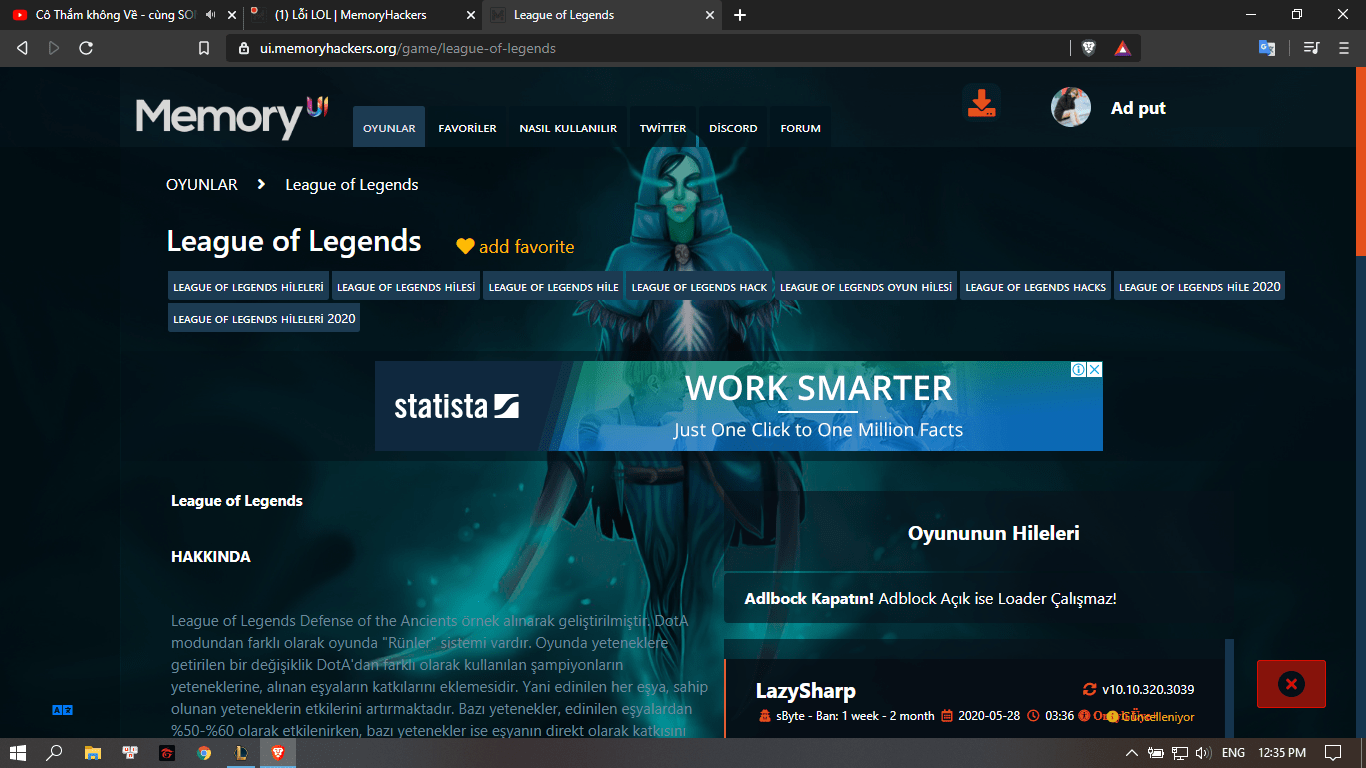Open the TWİTTER navigation link
Image resolution: width=1366 pixels, height=768 pixels.
pos(663,128)
